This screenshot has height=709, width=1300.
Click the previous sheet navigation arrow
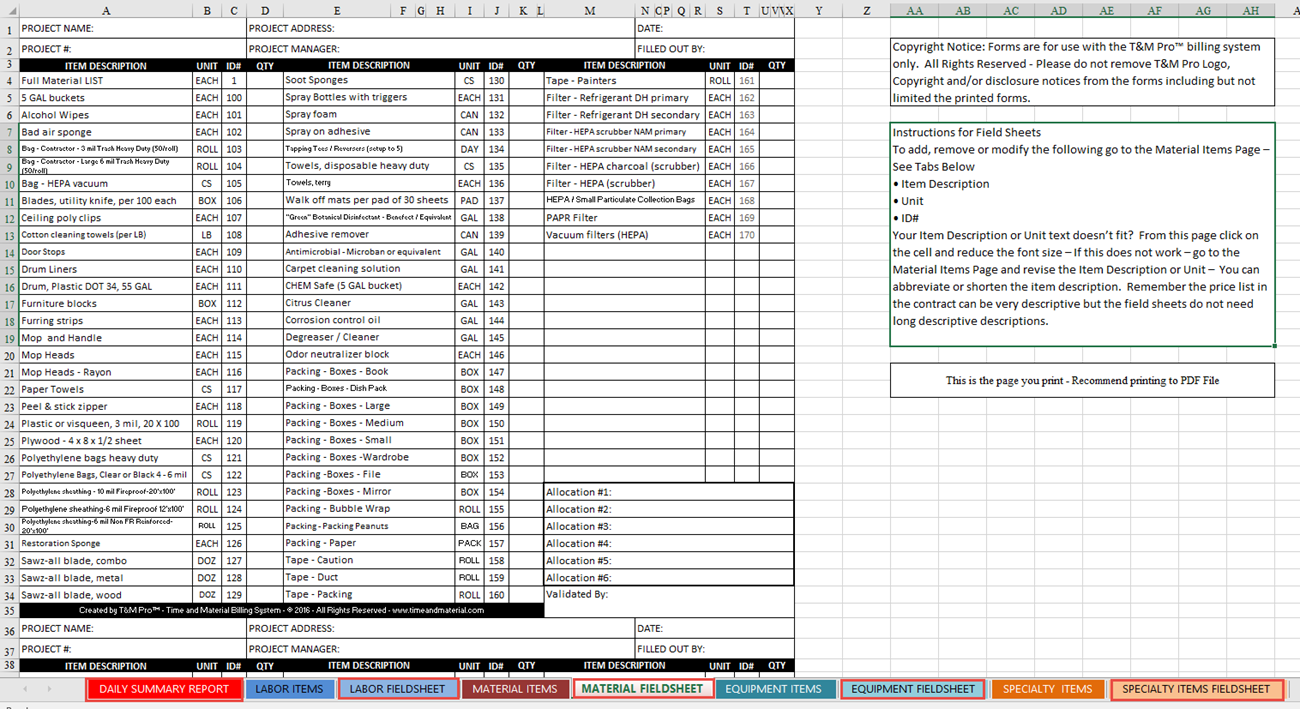pos(26,689)
